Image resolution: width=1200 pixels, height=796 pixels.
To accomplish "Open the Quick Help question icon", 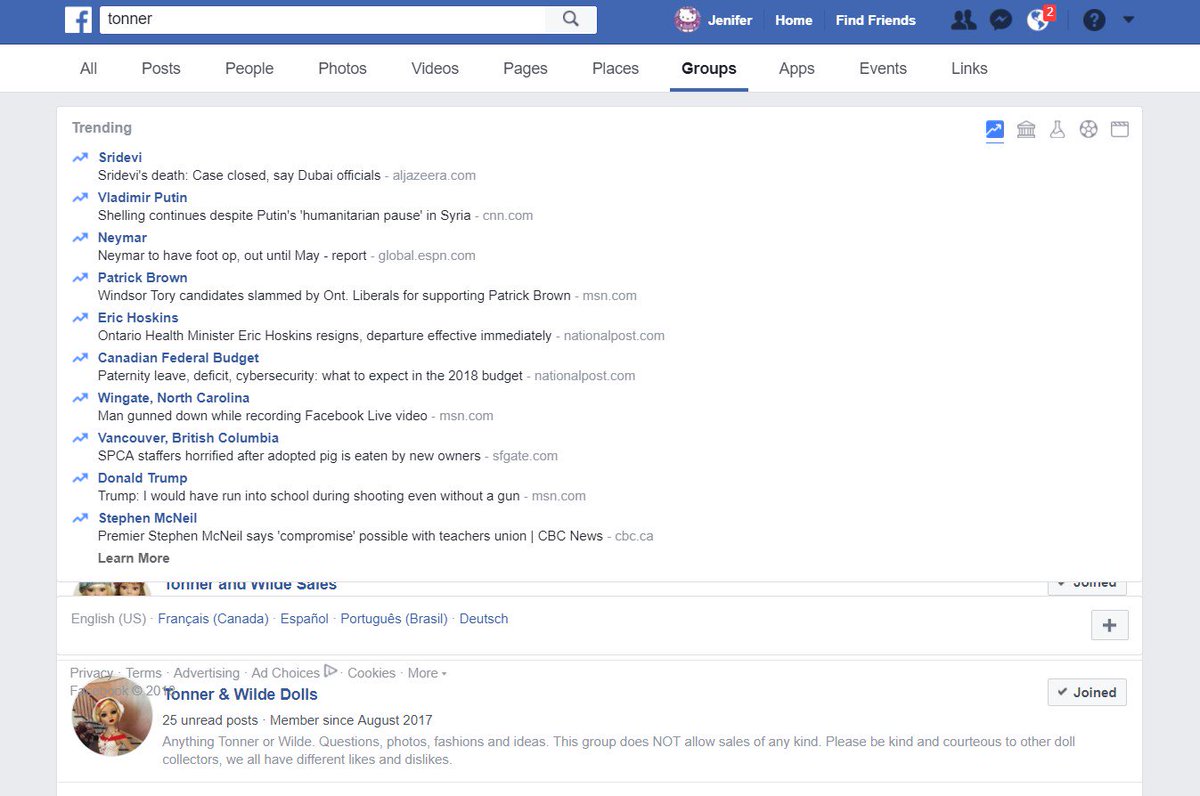I will [x=1094, y=20].
